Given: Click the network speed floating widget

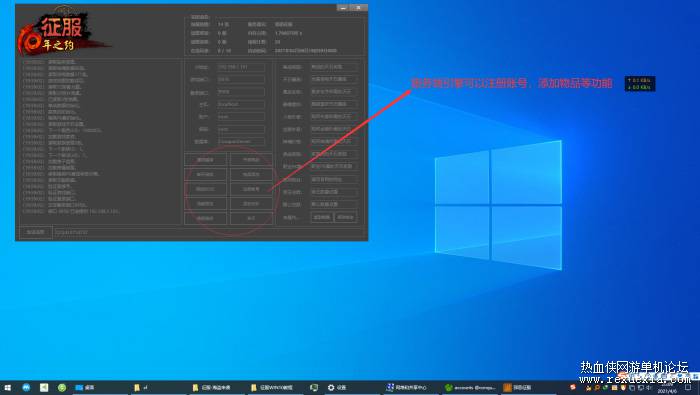Looking at the screenshot, I should (x=640, y=84).
